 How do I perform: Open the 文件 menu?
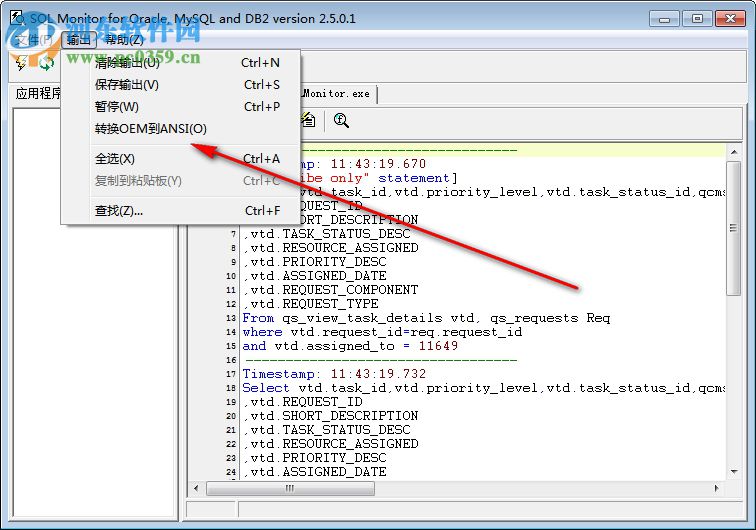click(33, 40)
